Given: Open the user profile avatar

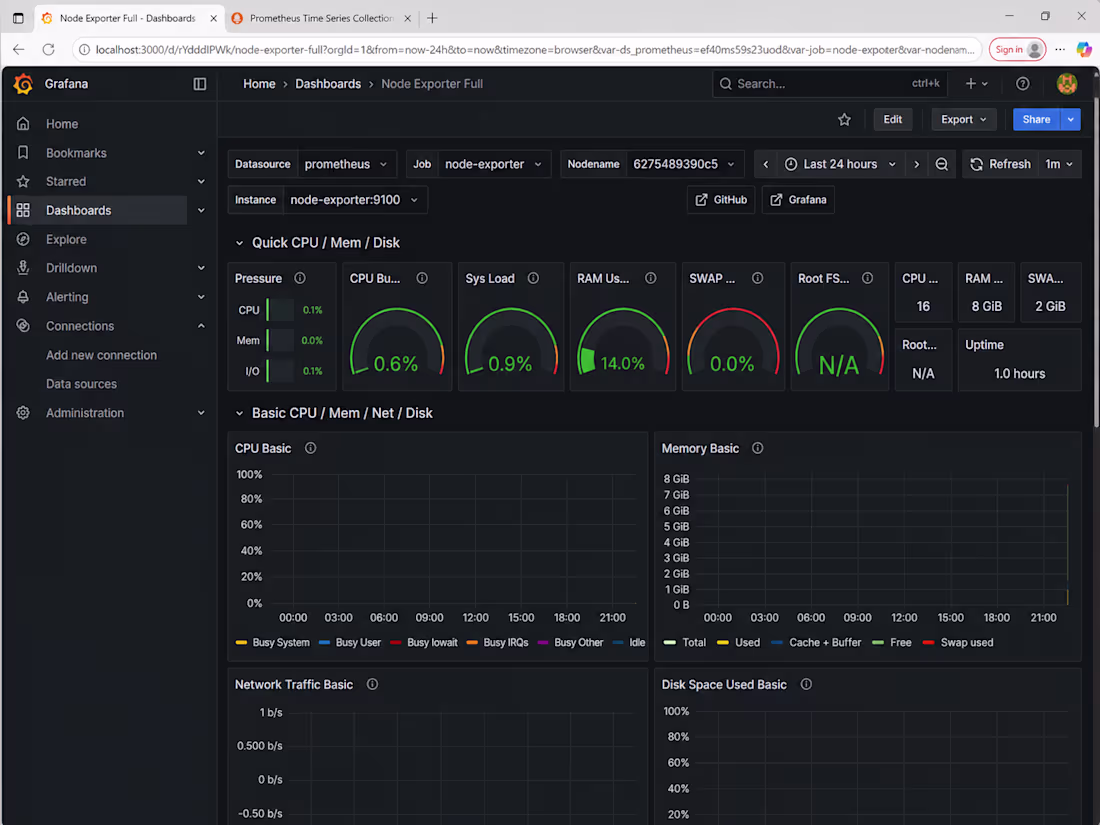Looking at the screenshot, I should tap(1067, 83).
